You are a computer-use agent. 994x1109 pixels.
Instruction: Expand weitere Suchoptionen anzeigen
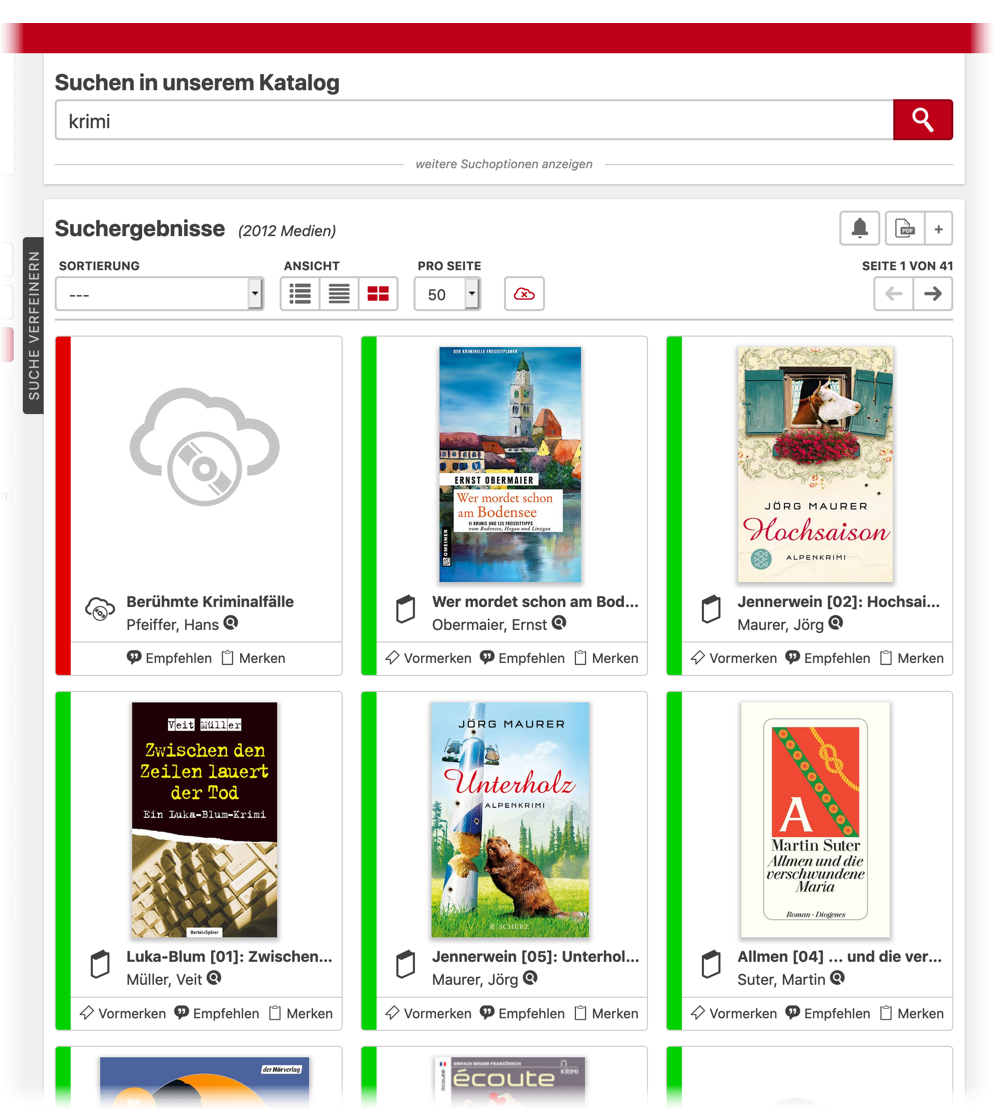point(504,164)
